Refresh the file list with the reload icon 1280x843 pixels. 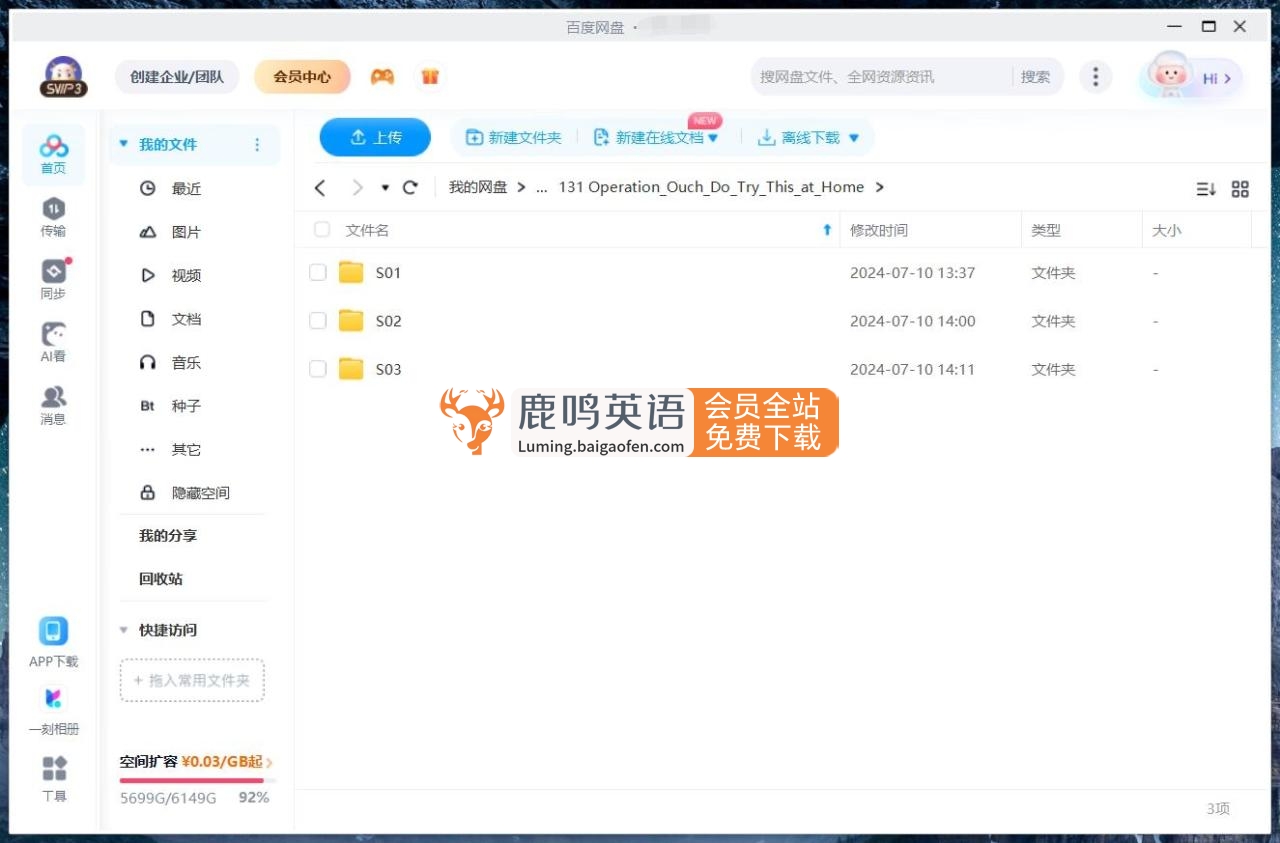pos(410,187)
